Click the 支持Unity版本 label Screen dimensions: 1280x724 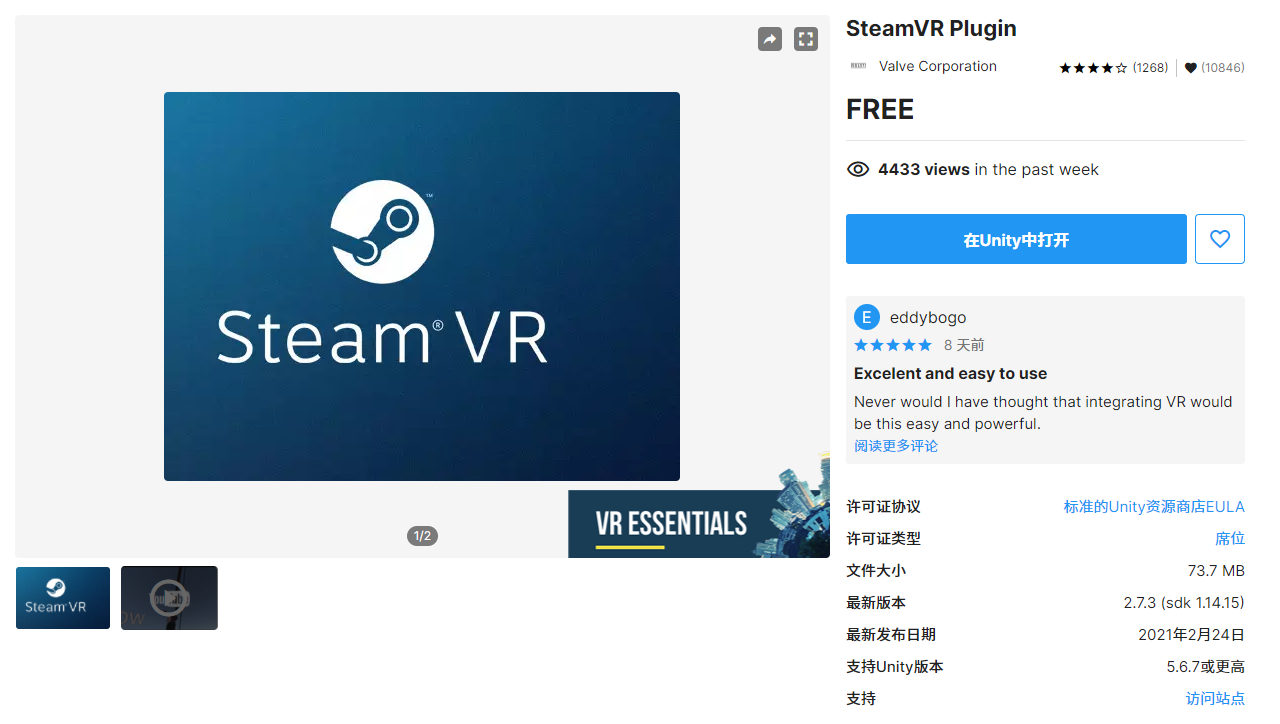coord(895,667)
